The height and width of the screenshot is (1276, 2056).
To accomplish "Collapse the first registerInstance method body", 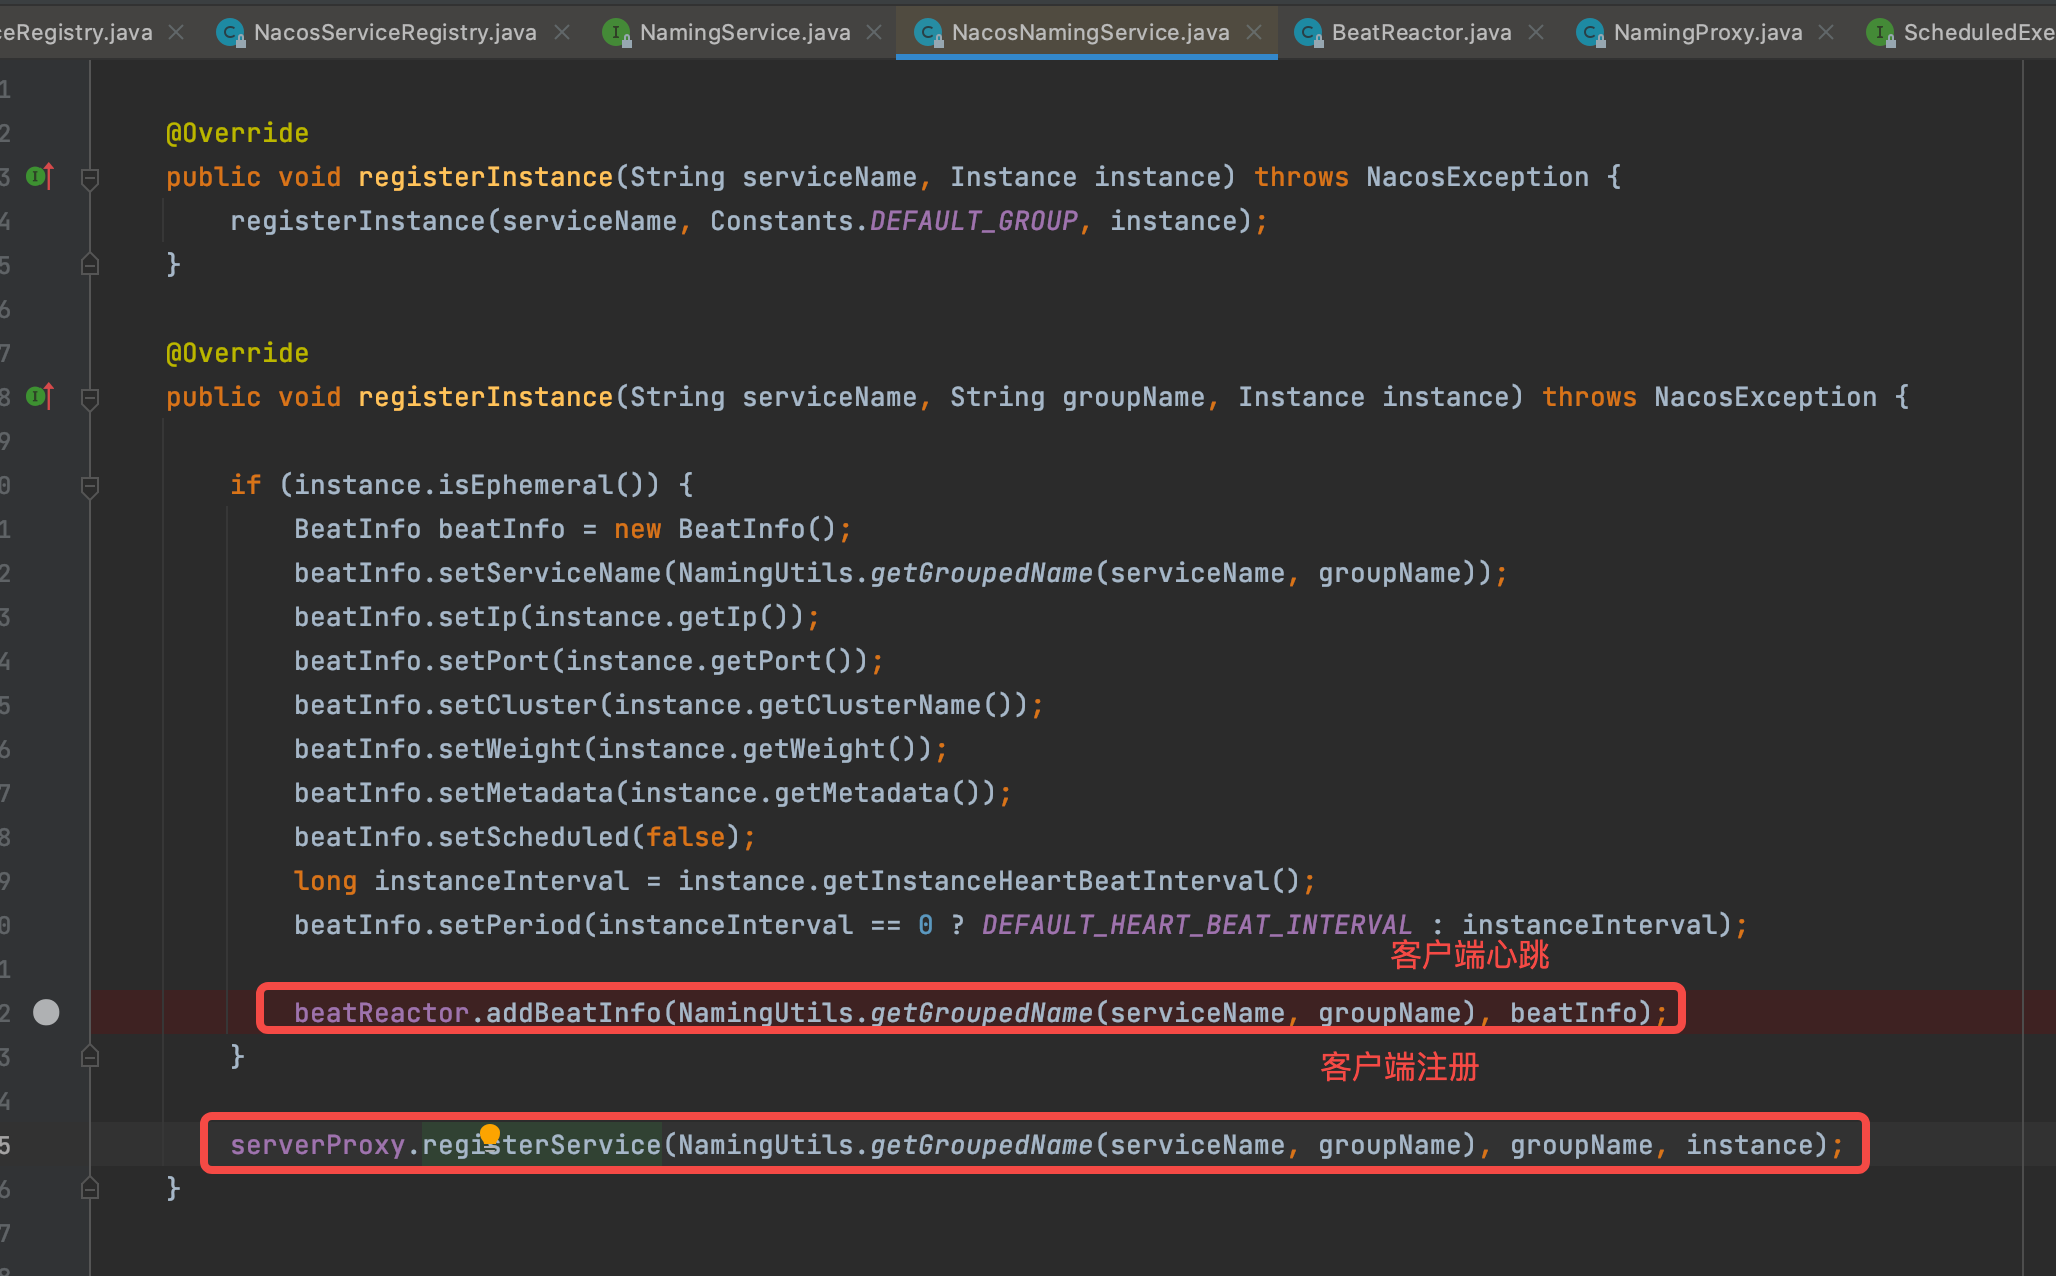I will (90, 178).
